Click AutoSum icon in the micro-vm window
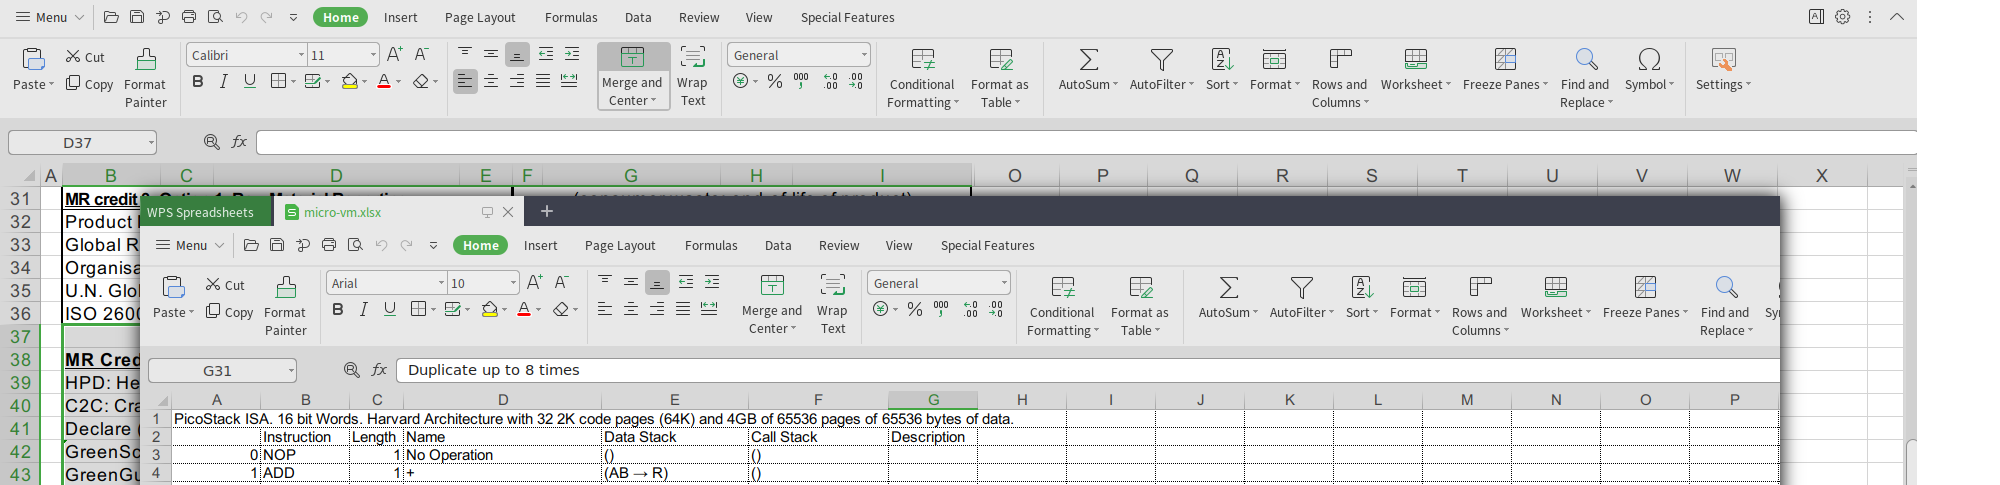 [x=1228, y=288]
